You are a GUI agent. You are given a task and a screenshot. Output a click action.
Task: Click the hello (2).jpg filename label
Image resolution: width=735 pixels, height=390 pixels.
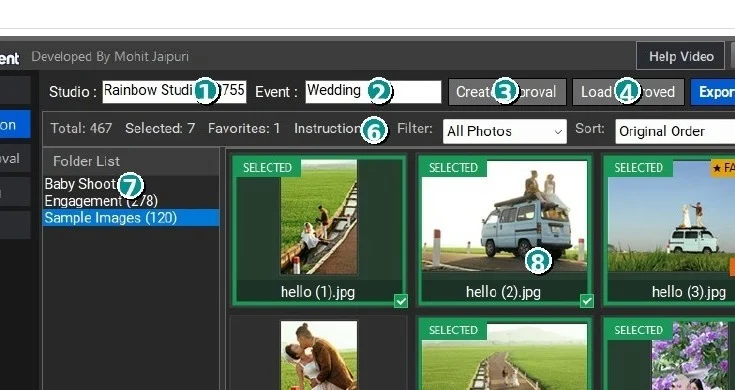(503, 292)
